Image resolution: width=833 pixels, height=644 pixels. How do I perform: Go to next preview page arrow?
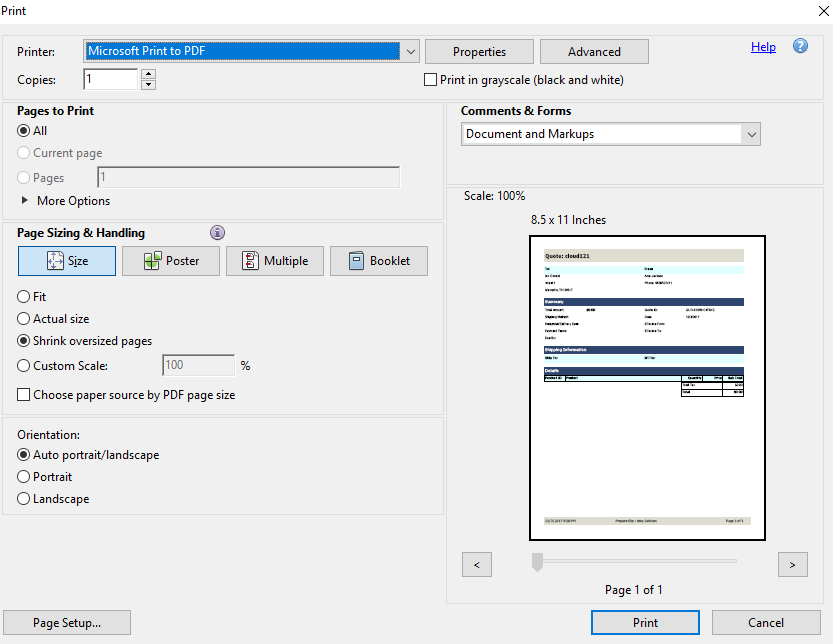tap(792, 565)
